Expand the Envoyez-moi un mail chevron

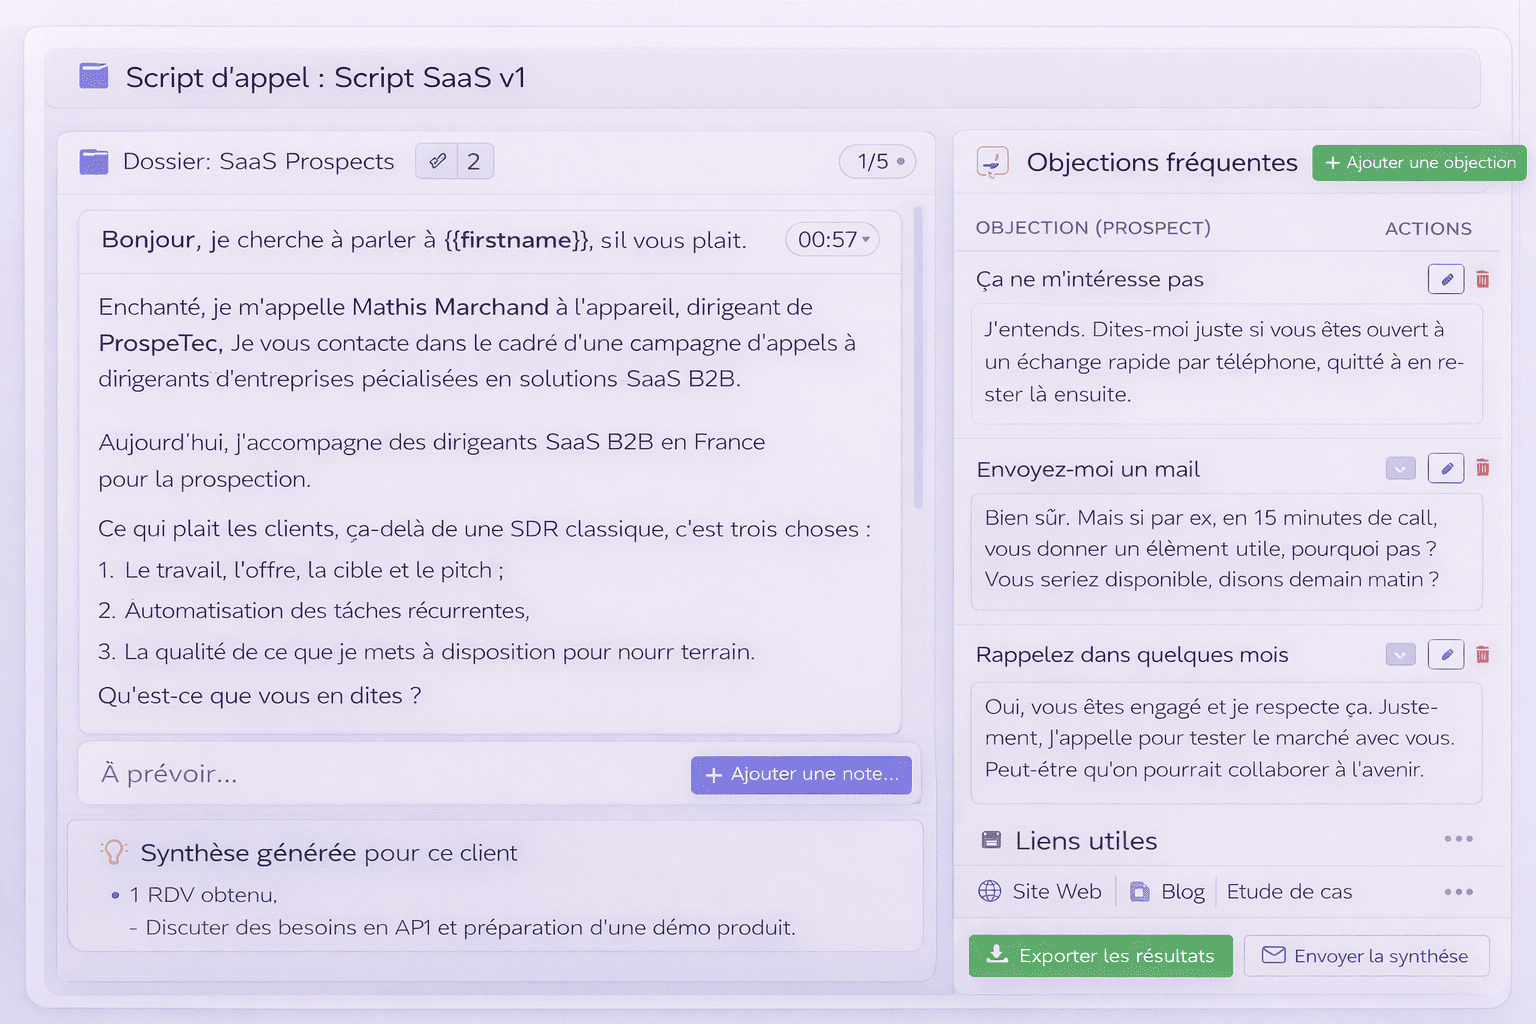pos(1400,467)
